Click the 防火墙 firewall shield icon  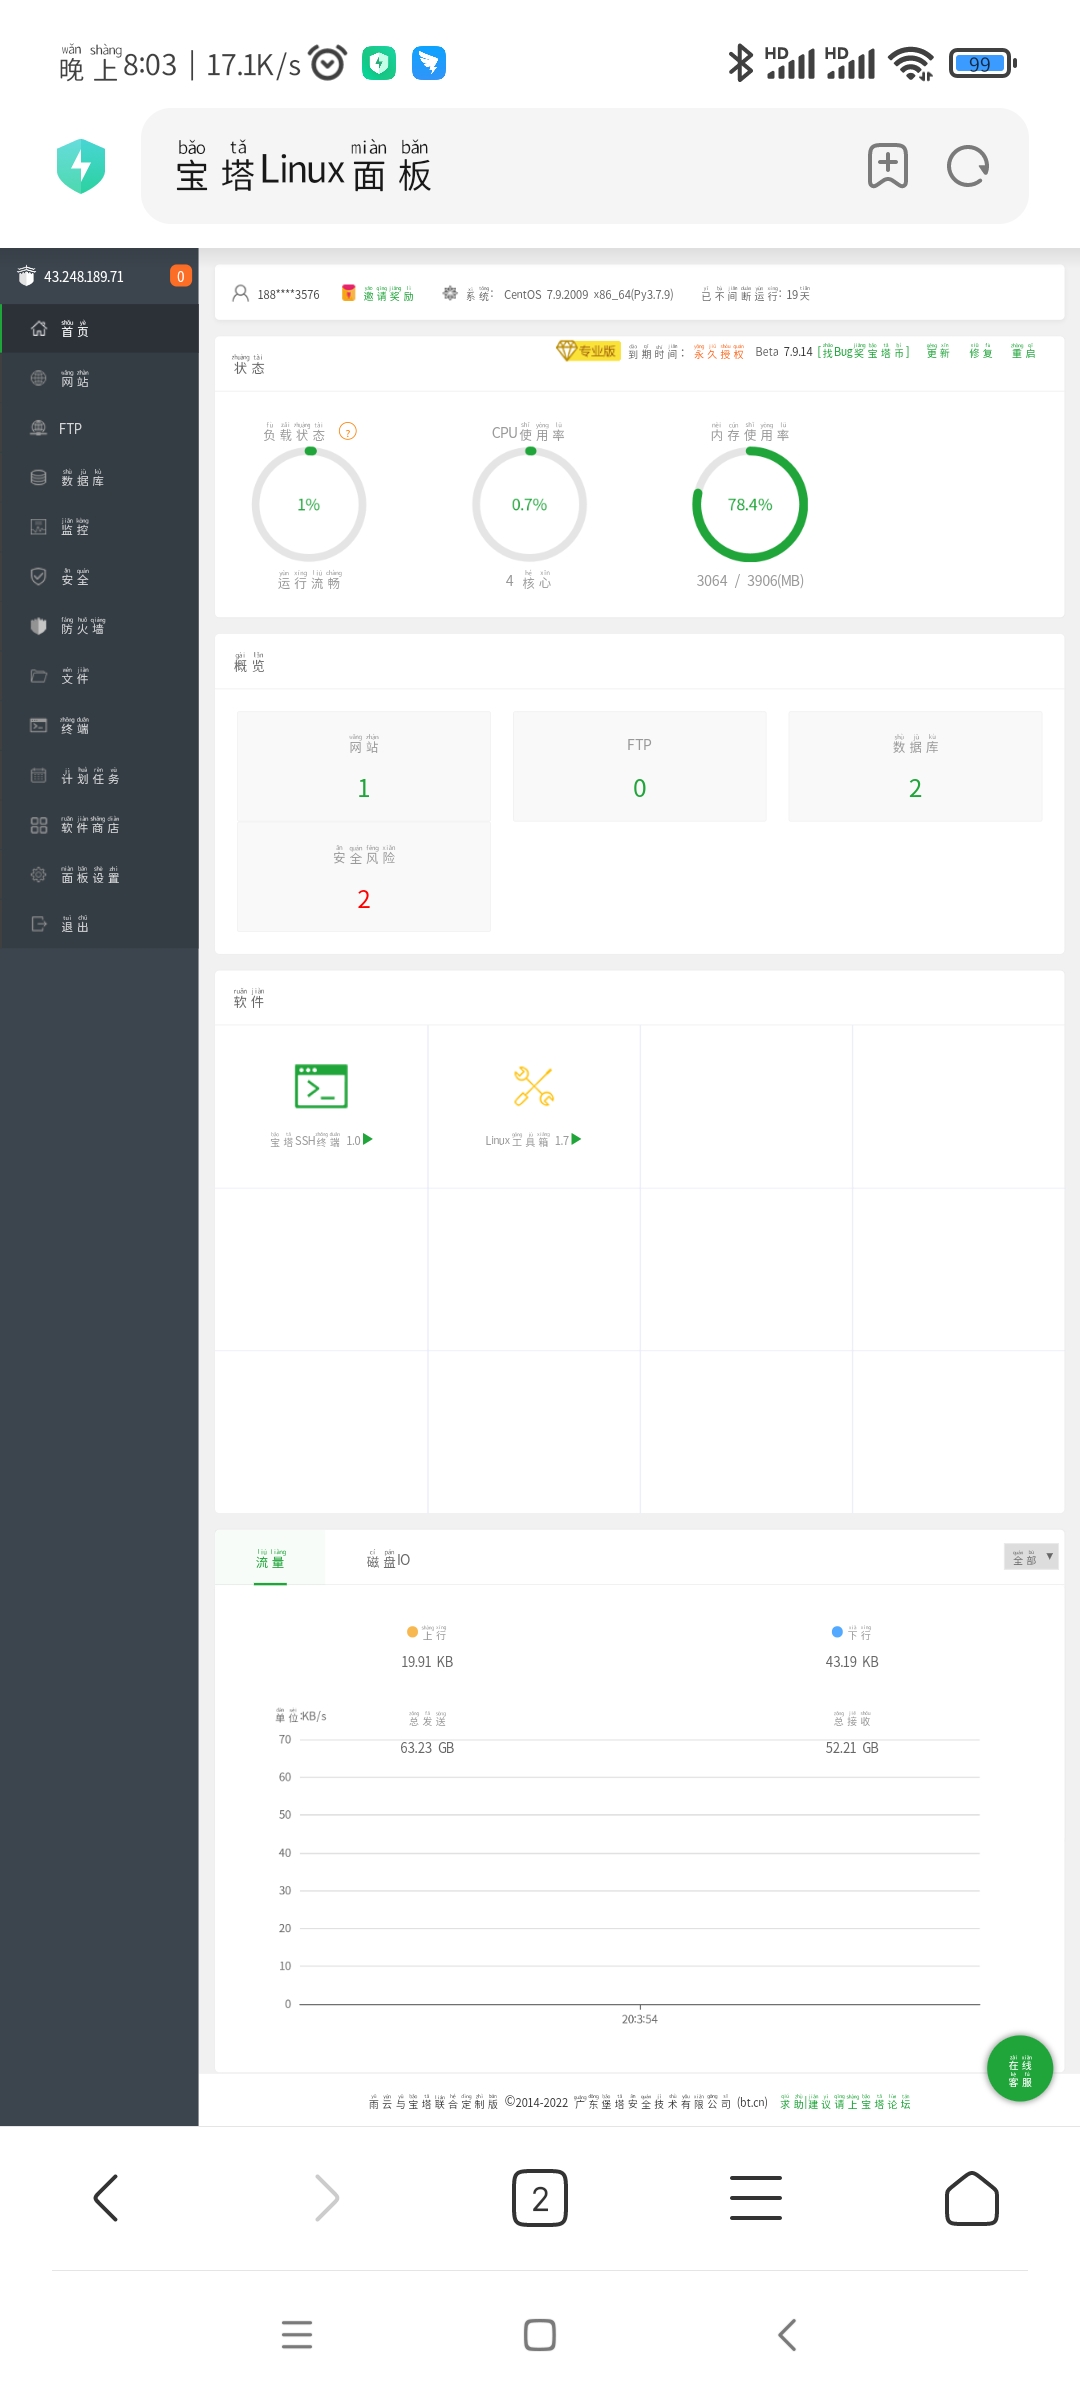38,626
